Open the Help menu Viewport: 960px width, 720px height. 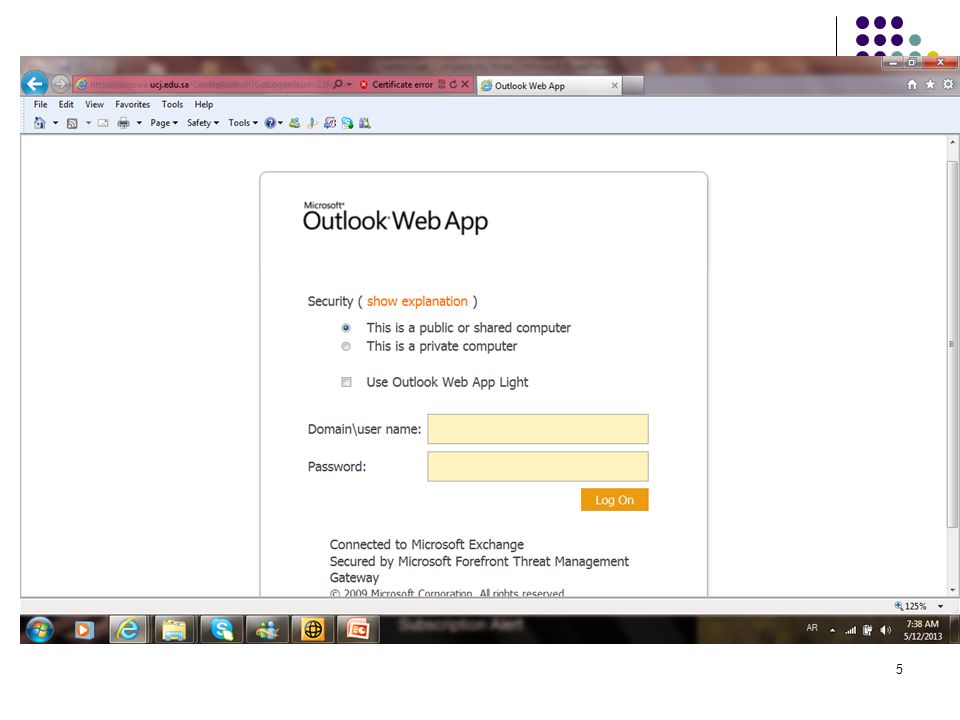click(204, 105)
